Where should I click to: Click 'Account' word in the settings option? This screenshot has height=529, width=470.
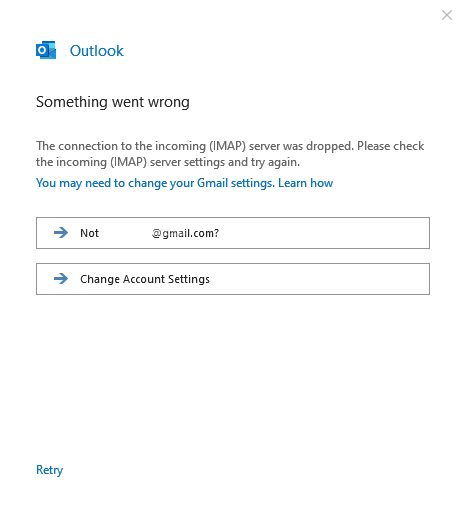click(x=144, y=279)
